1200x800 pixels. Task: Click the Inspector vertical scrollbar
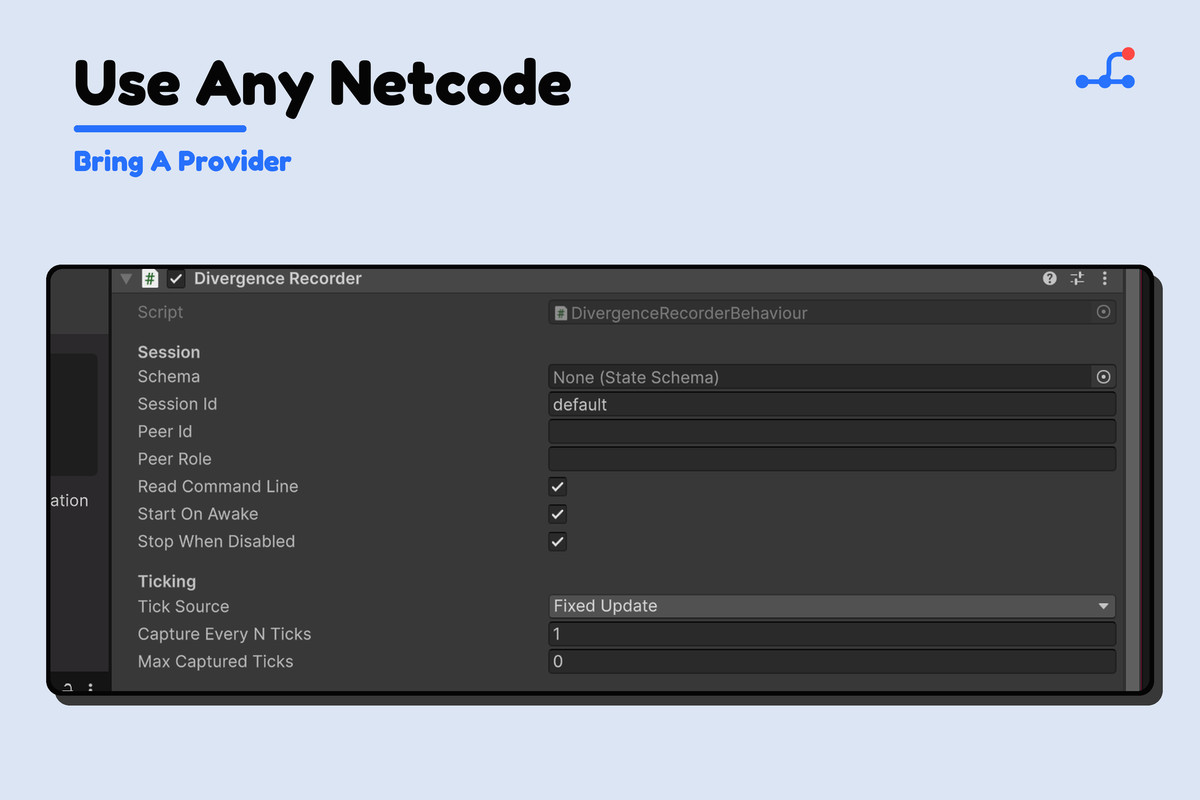tap(1133, 480)
